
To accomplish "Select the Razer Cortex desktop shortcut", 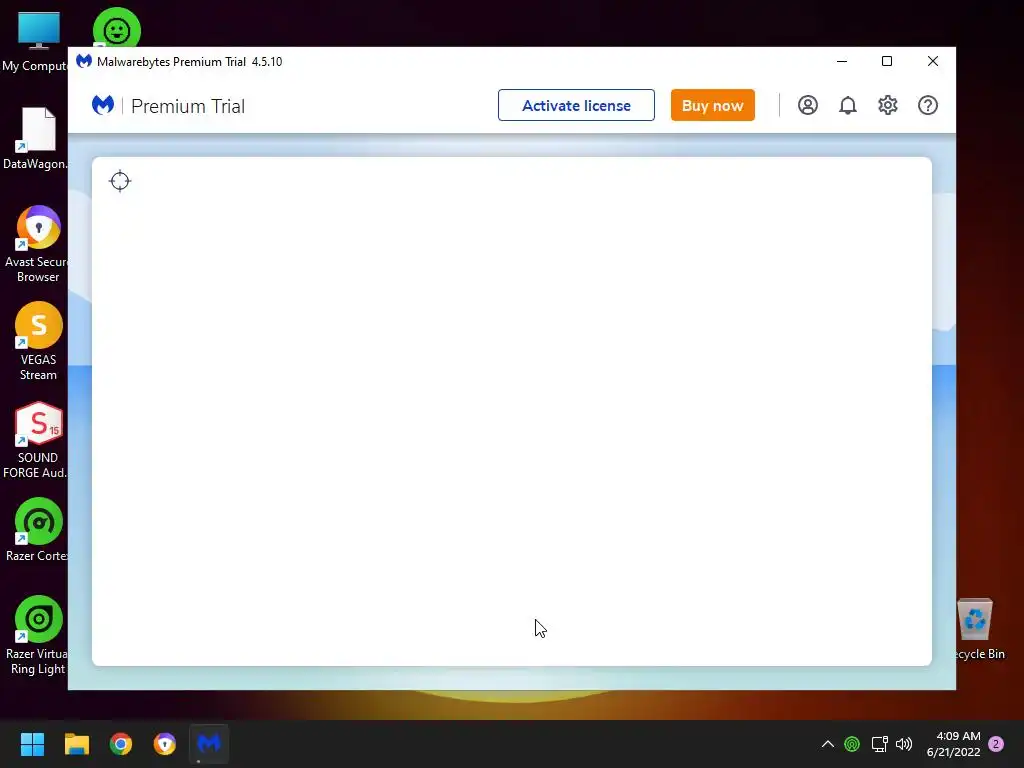I will (36, 530).
